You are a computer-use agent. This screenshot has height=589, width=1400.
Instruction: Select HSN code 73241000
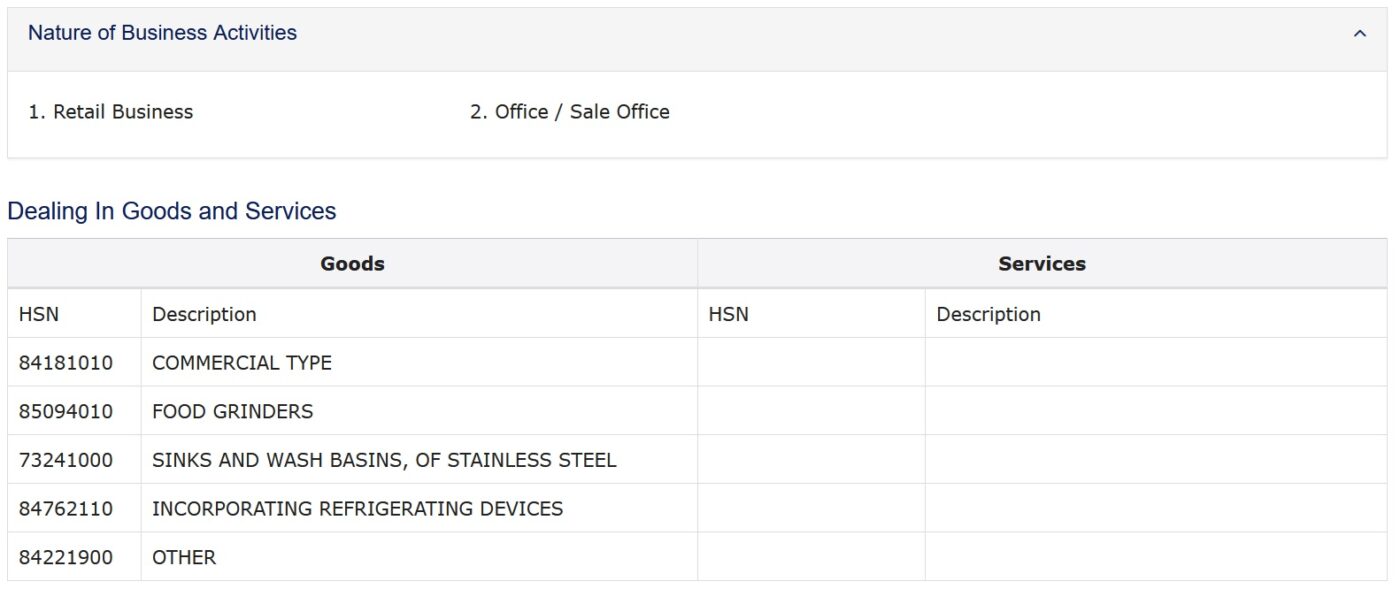[66, 460]
